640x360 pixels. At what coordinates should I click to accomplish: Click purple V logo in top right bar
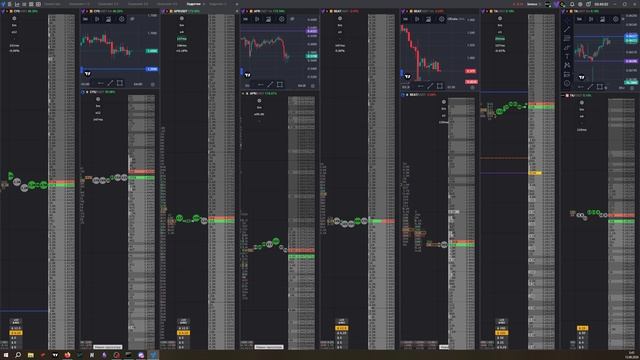tap(556, 4)
